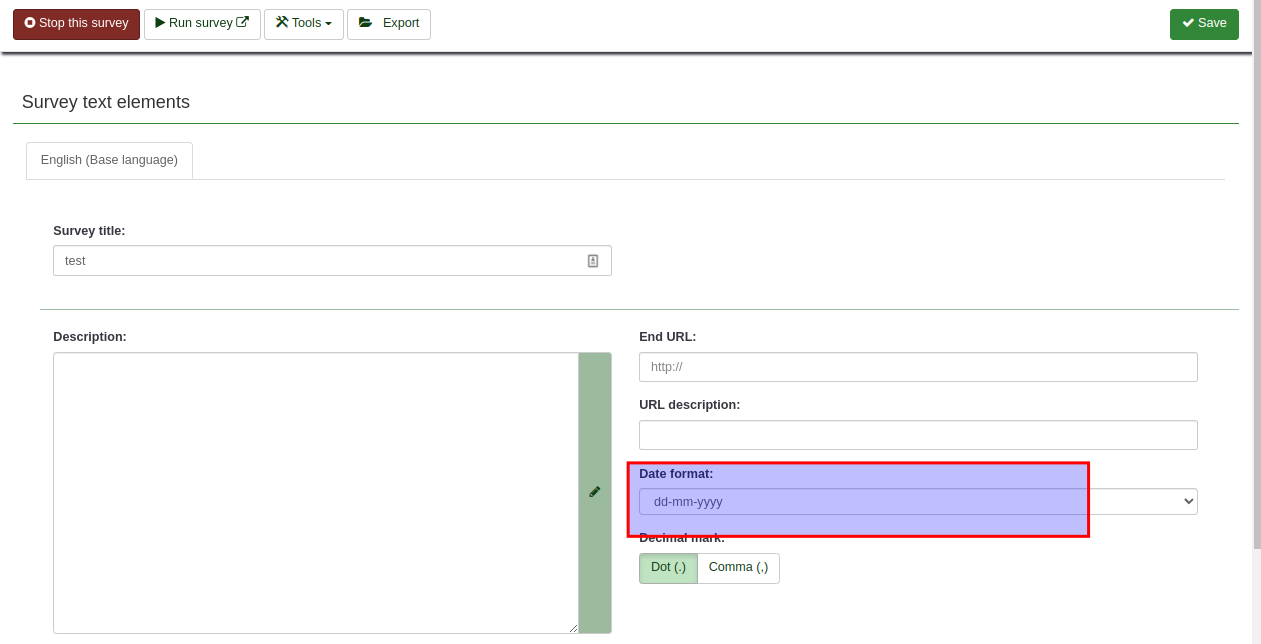Screen dimensions: 1261x644
Task: Select Dot (.) as the decimal mark
Action: (668, 568)
